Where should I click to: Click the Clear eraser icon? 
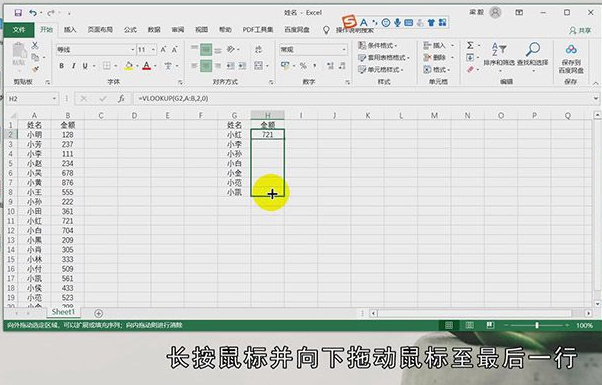click(470, 69)
